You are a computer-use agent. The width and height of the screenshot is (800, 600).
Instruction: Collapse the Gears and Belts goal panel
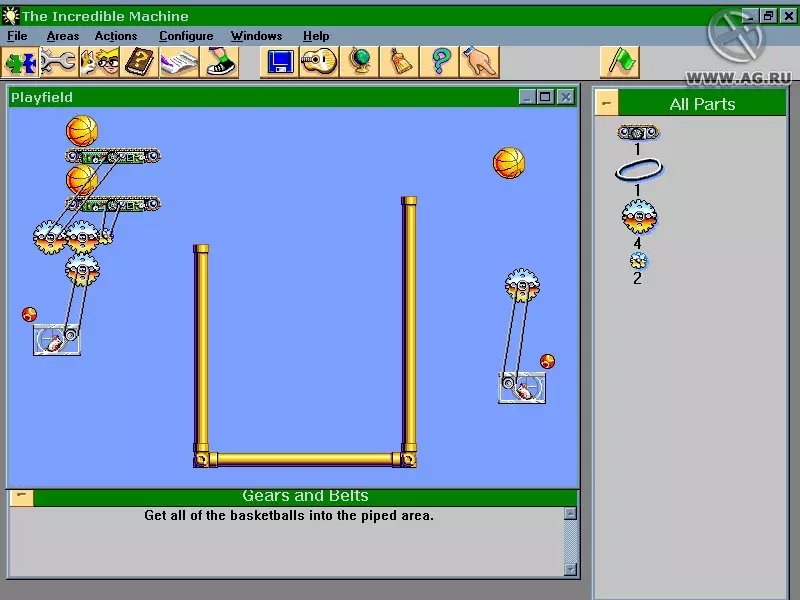(21, 498)
